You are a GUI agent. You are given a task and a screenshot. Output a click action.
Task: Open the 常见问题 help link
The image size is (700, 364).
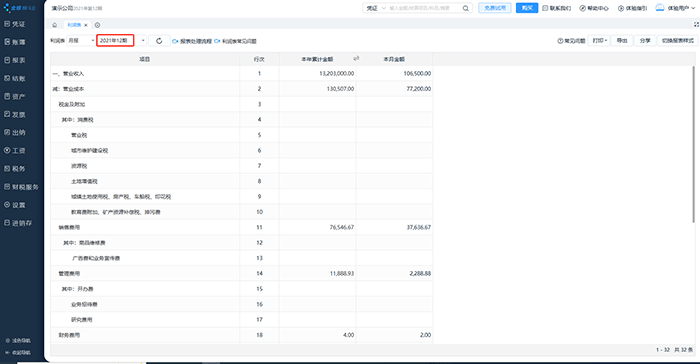(571, 41)
